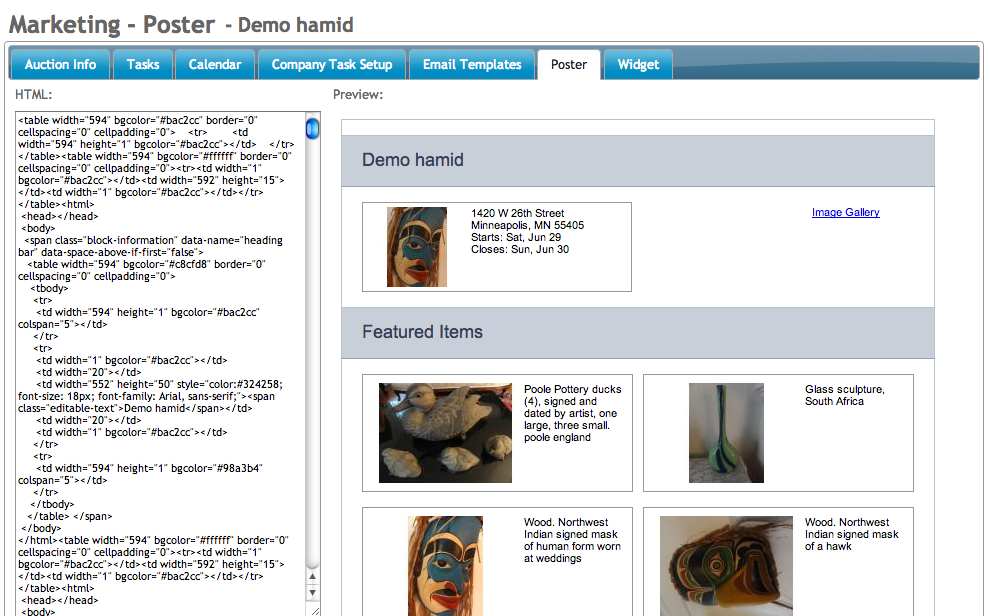Click the Featured Items section heading
This screenshot has height=616, width=990.
click(x=422, y=331)
